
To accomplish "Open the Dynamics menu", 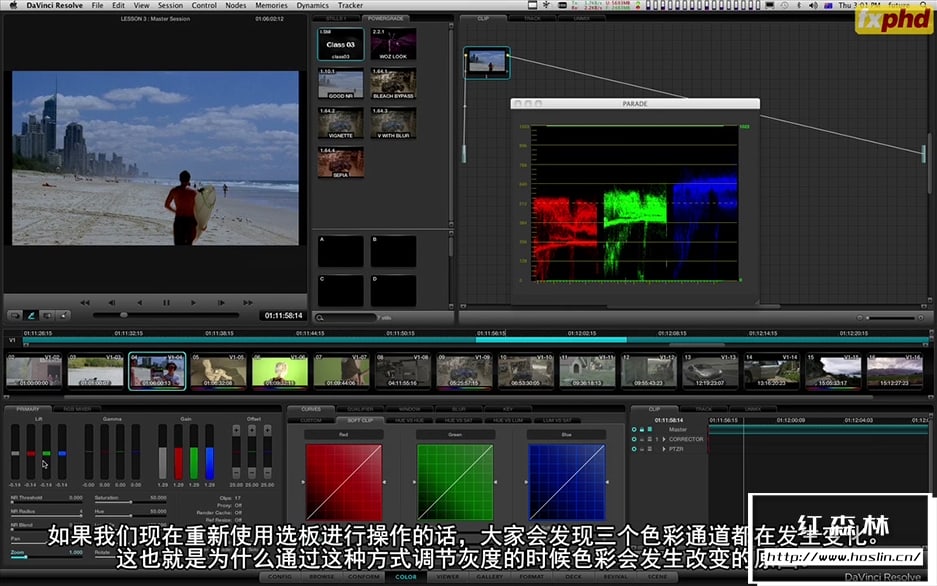I will pyautogui.click(x=313, y=5).
